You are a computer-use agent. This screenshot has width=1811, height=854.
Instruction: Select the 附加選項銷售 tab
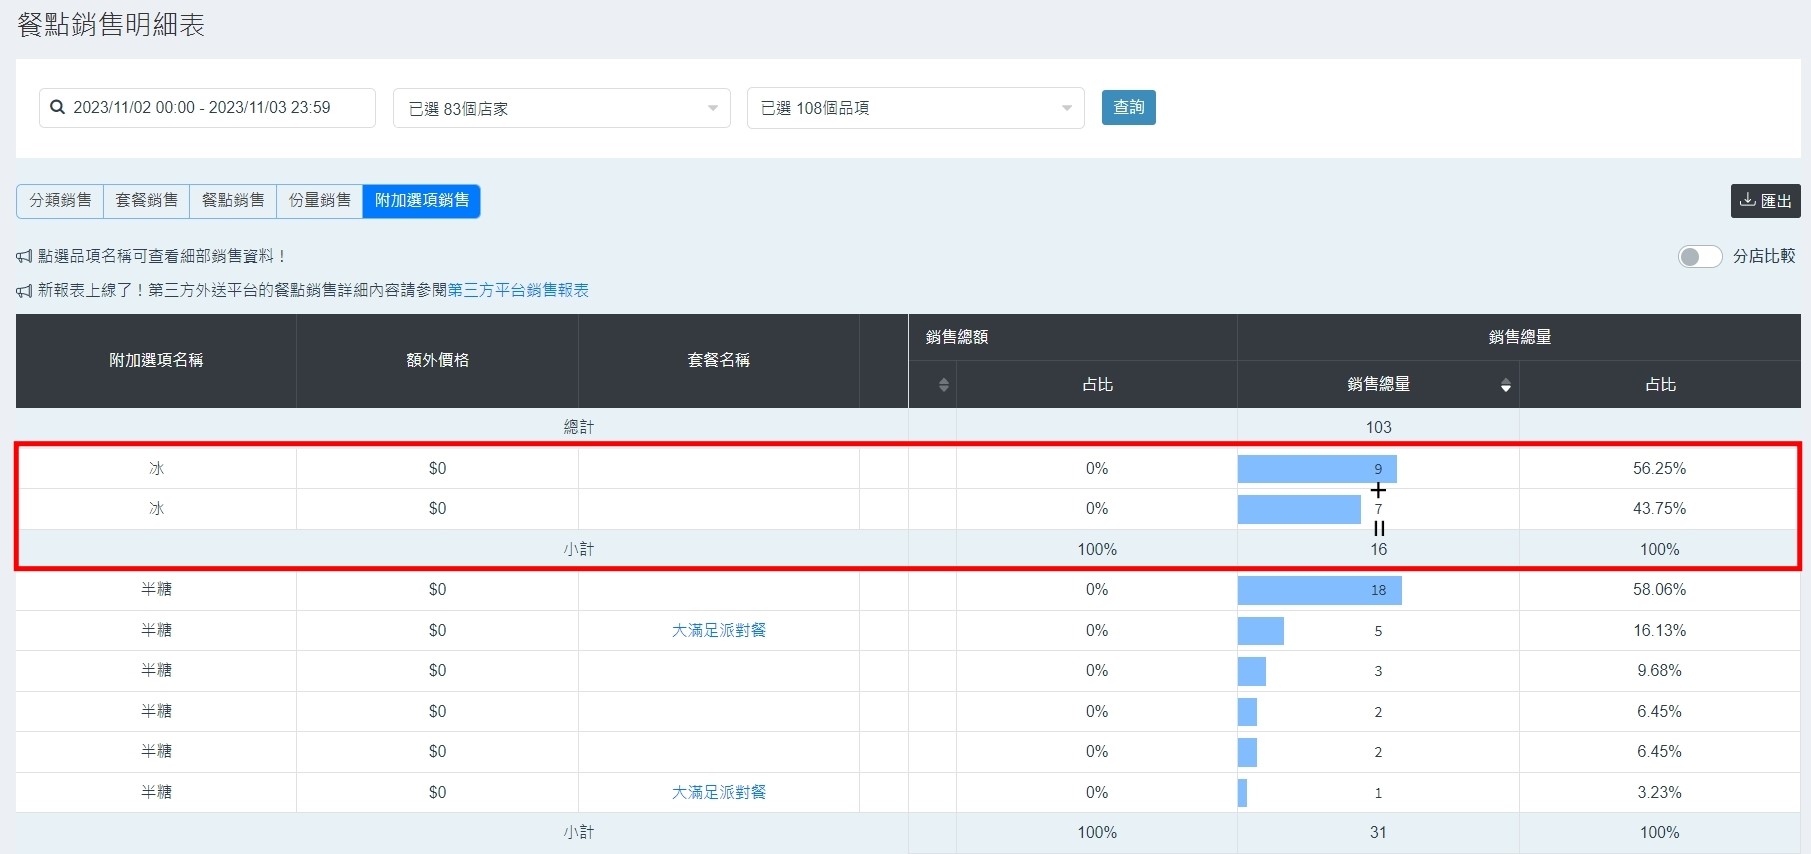pos(421,201)
